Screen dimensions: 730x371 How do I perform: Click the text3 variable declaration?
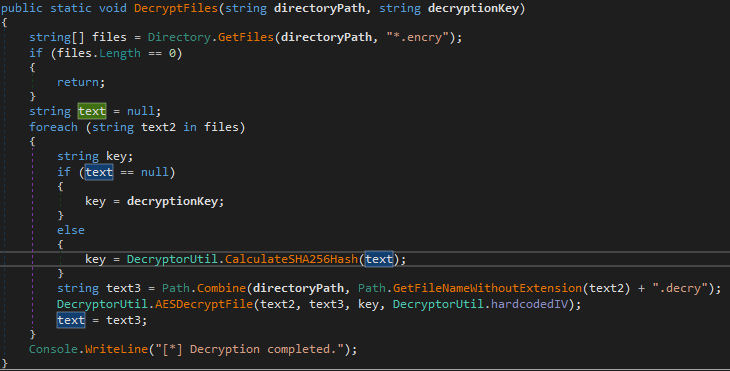[x=123, y=288]
